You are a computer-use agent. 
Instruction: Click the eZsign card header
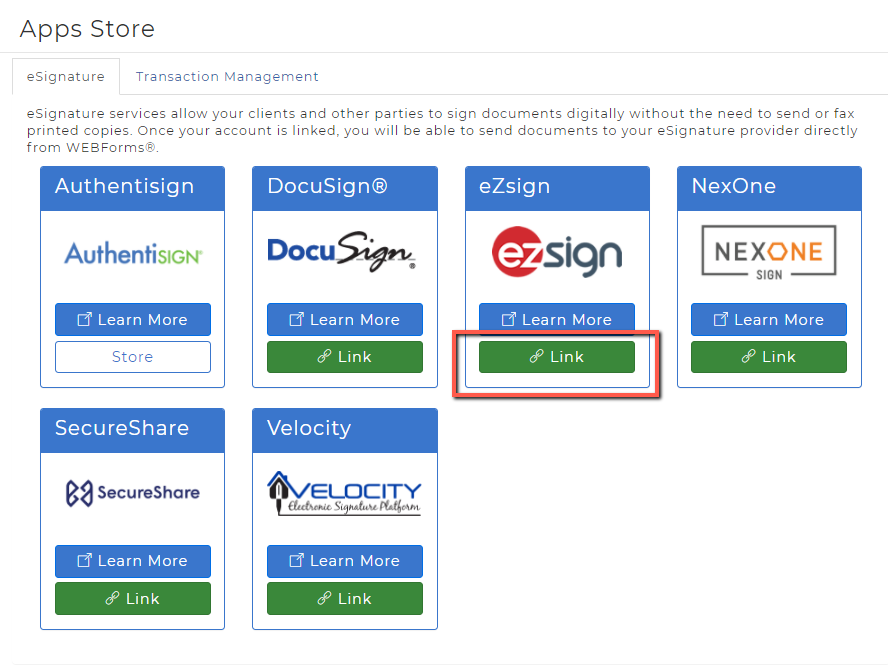point(557,189)
